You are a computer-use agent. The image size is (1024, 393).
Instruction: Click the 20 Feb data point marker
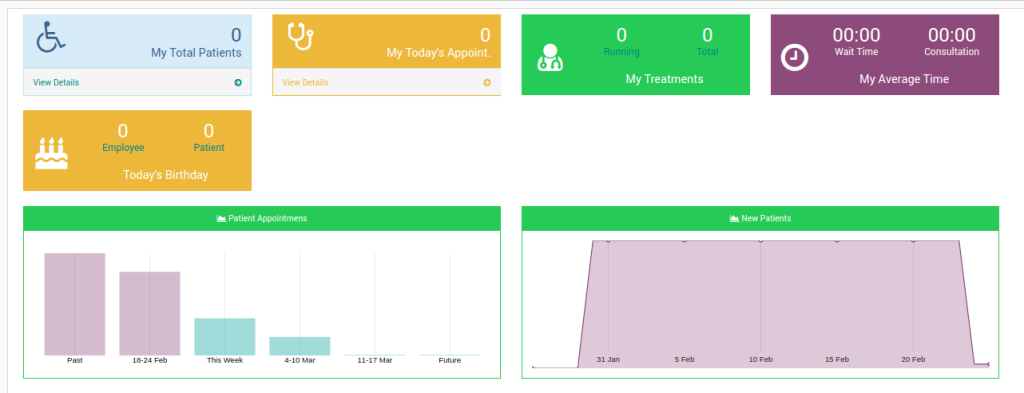(913, 241)
